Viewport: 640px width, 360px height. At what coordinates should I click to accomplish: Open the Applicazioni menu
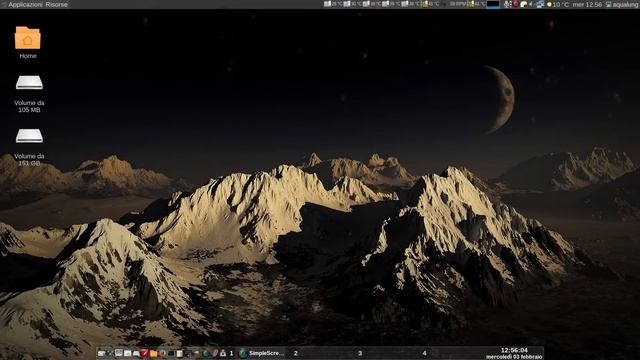(x=25, y=4)
